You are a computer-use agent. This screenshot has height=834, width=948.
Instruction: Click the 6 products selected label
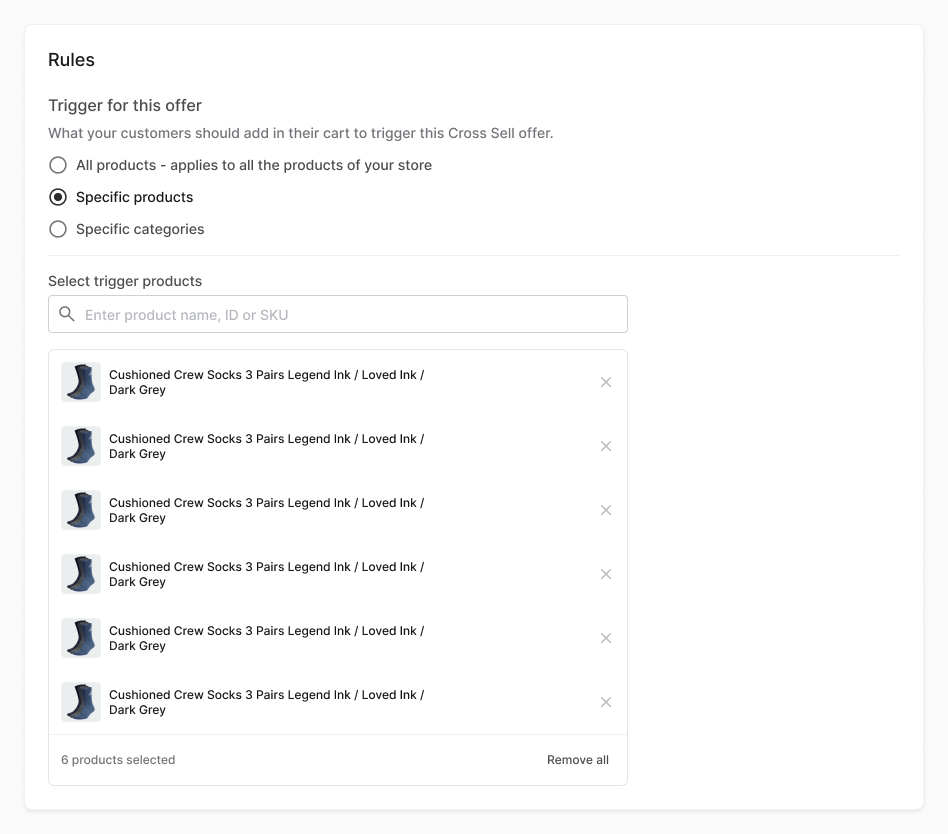pos(118,760)
